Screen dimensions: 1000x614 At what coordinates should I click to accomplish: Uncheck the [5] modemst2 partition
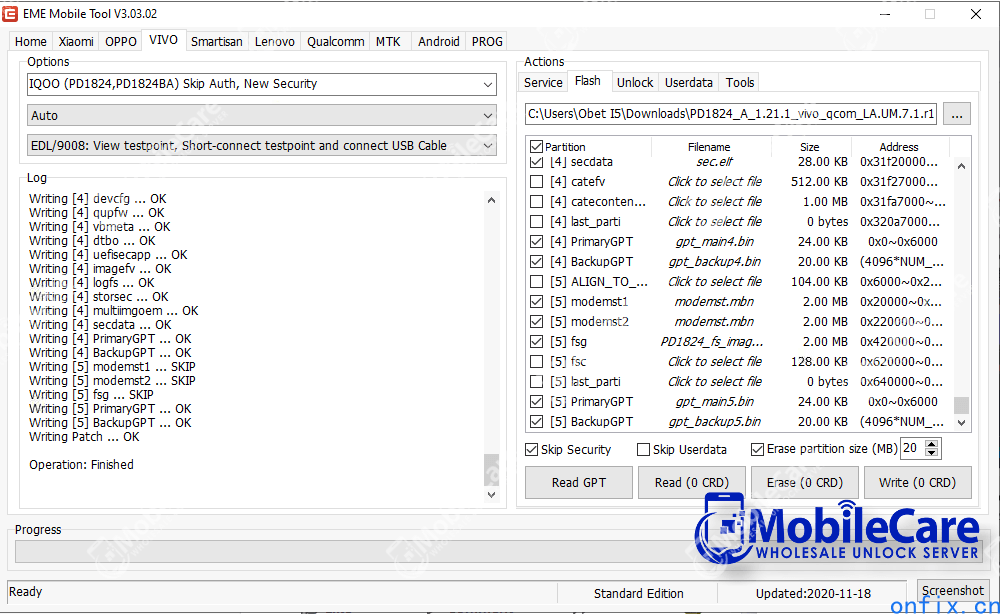[x=536, y=322]
